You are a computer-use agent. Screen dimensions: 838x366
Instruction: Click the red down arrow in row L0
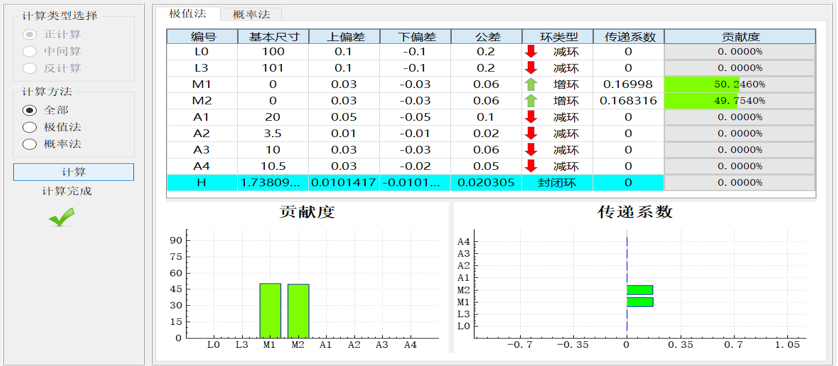click(531, 52)
